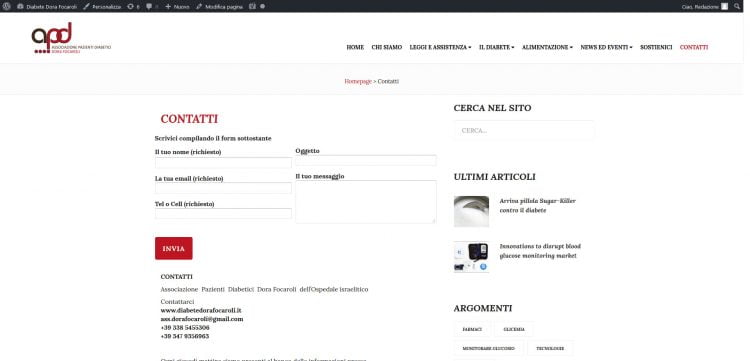Click the ULTIMI ARTICOLI heading

(495, 177)
